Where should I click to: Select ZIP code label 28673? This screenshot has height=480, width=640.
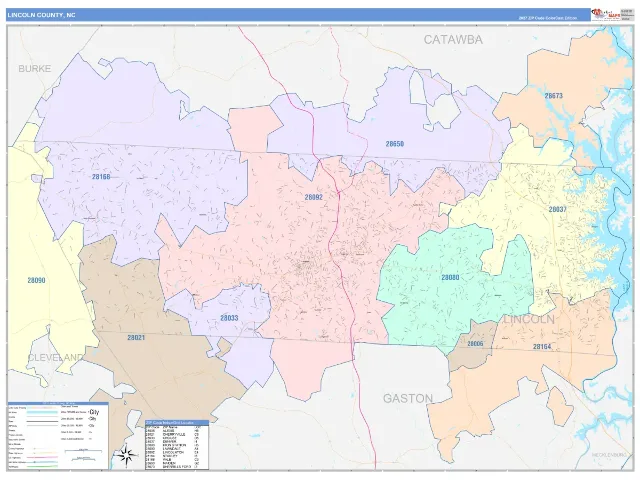pyautogui.click(x=553, y=96)
